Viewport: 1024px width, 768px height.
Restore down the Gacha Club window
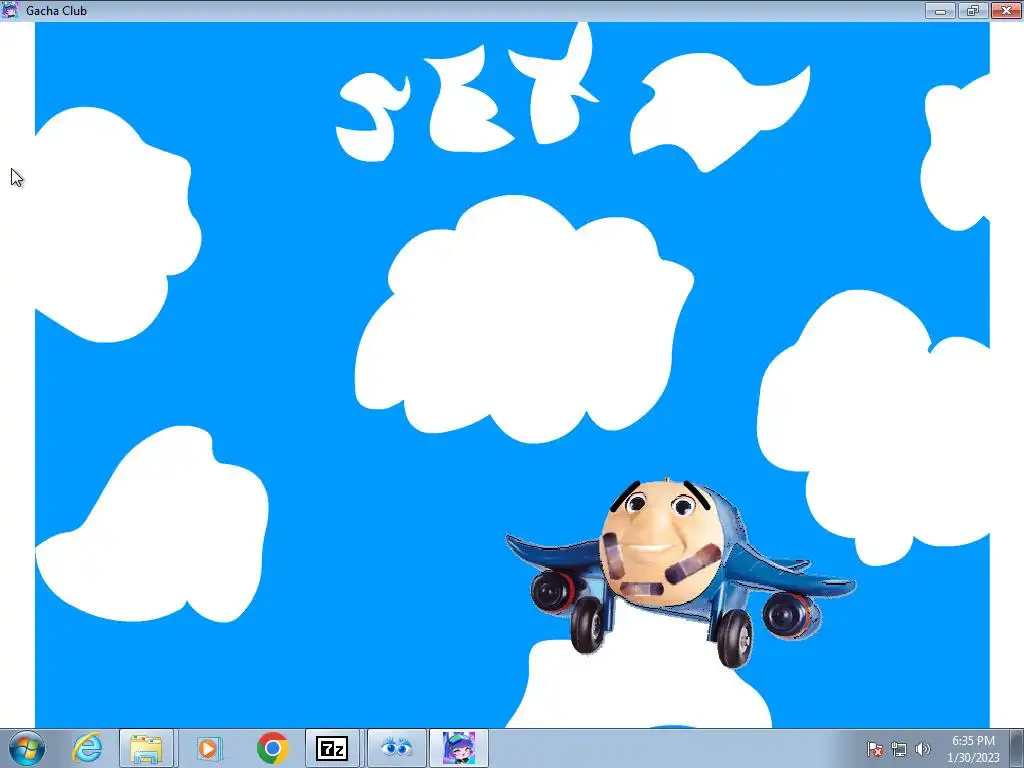[x=973, y=10]
